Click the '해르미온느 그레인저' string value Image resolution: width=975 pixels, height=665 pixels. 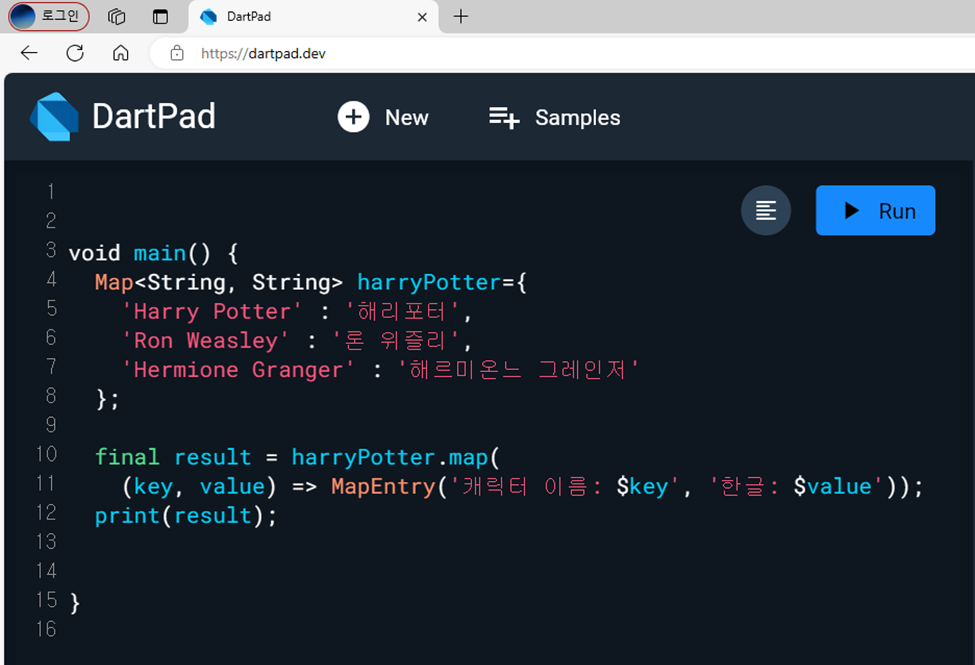[x=519, y=370]
